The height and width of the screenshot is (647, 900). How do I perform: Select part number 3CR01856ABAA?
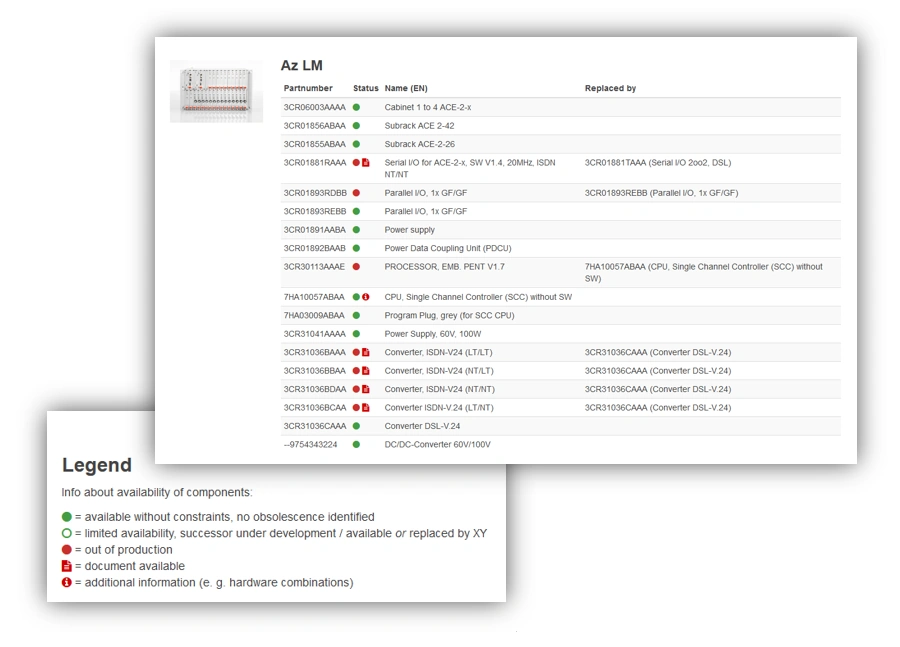tap(314, 126)
